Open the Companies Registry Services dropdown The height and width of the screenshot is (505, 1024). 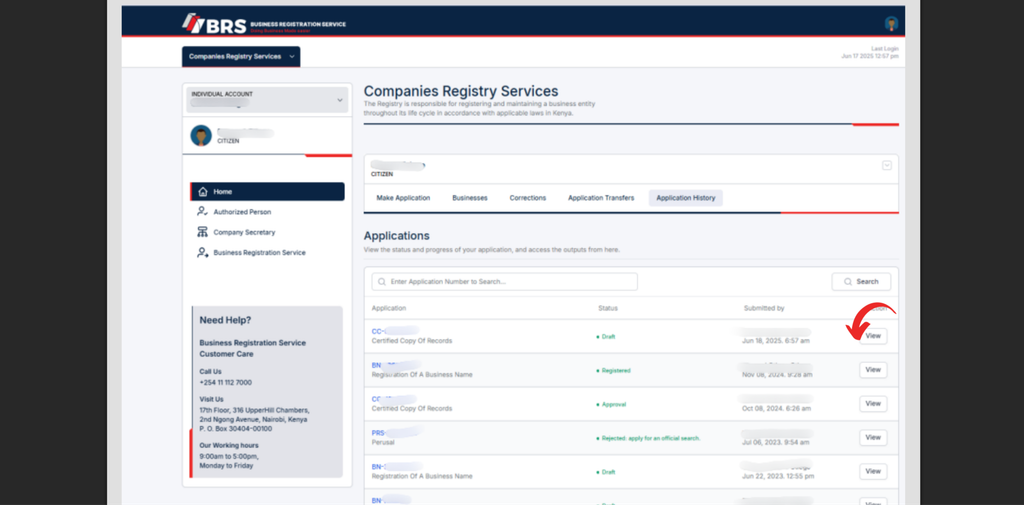point(241,56)
